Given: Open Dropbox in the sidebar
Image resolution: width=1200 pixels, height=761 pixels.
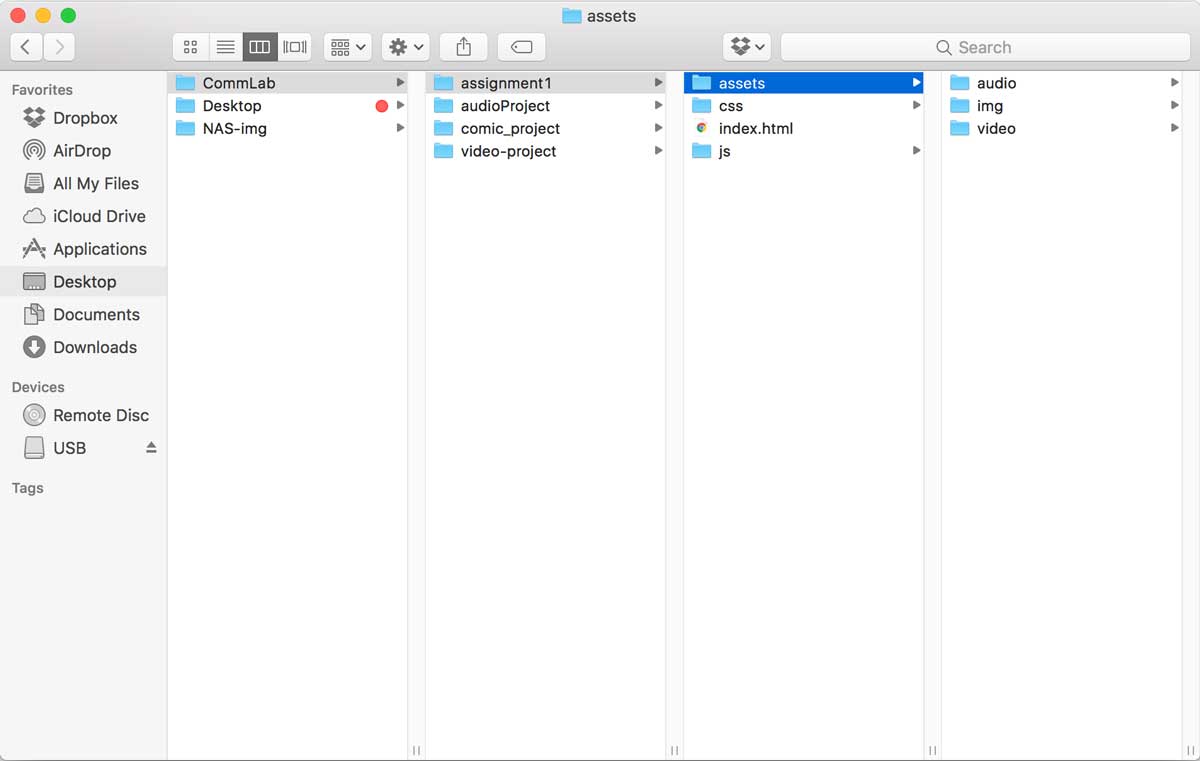Looking at the screenshot, I should point(84,118).
